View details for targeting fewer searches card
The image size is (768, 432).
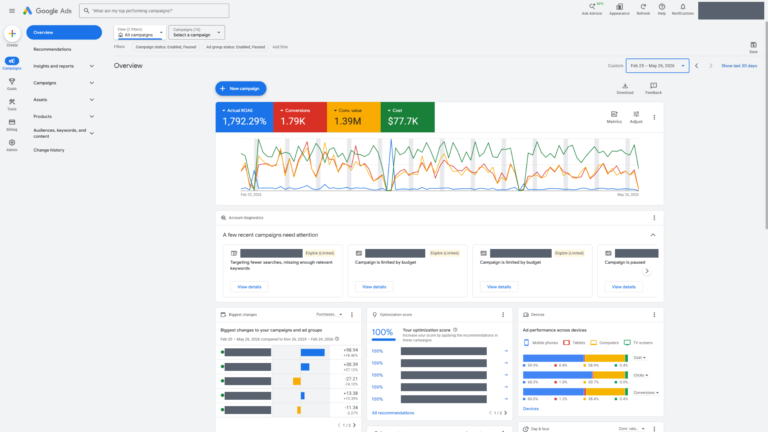click(x=249, y=287)
